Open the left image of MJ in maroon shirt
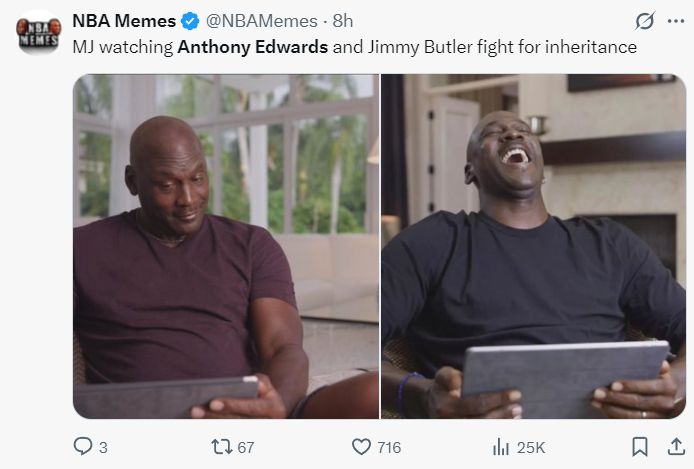Image resolution: width=694 pixels, height=469 pixels. click(x=226, y=246)
